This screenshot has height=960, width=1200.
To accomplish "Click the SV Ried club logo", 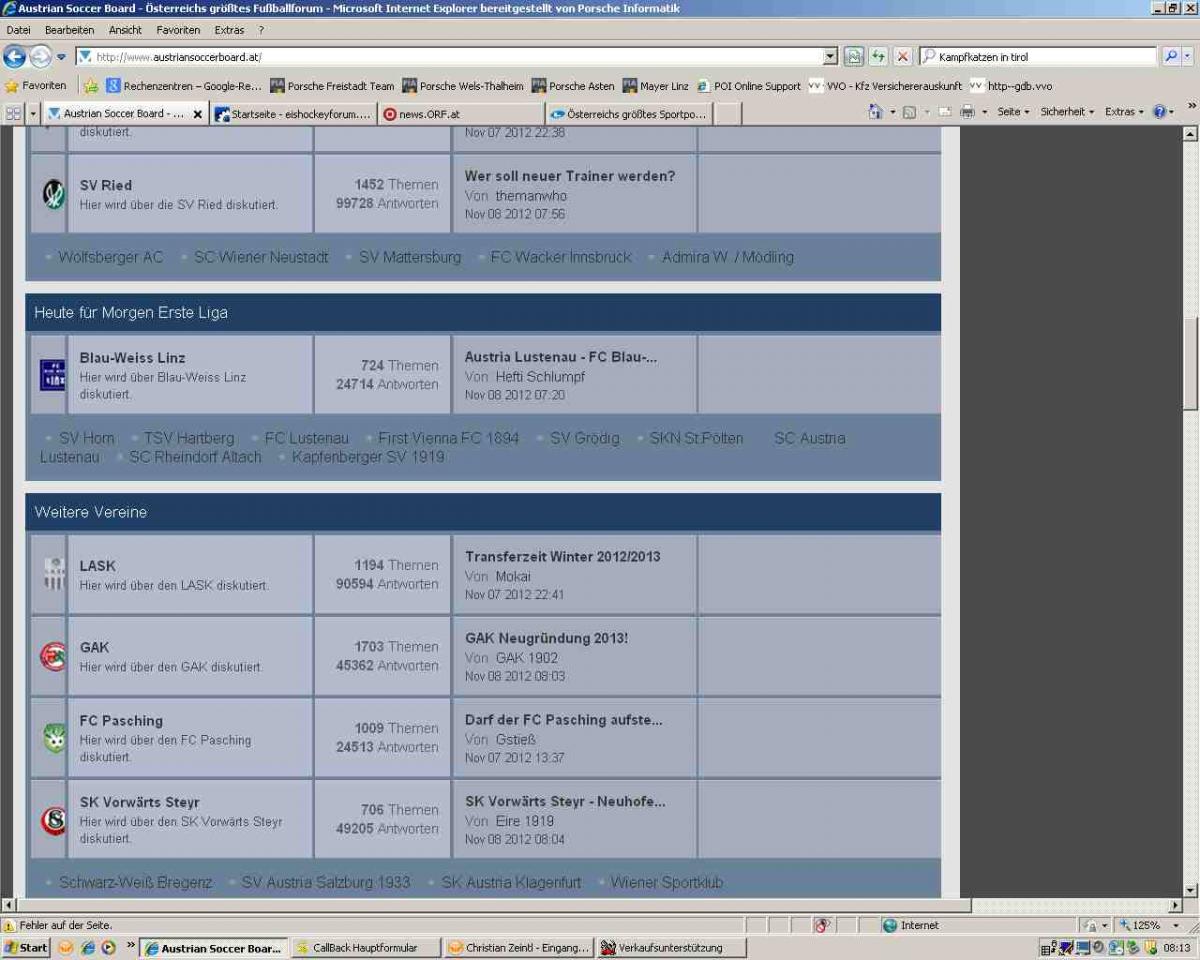I will coord(53,194).
